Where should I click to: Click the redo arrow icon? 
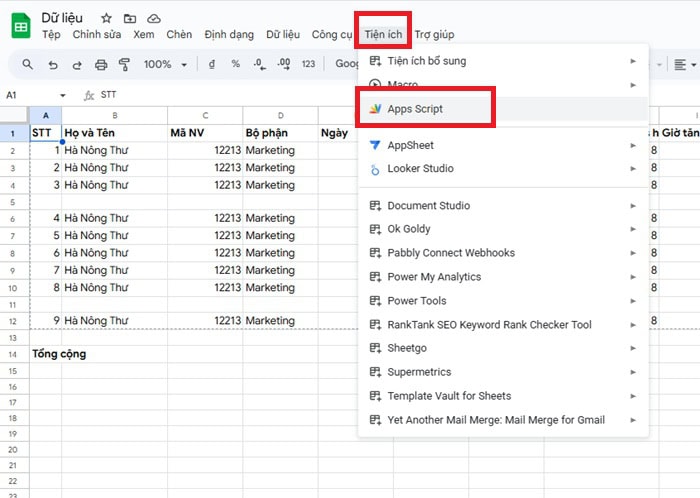tap(77, 64)
